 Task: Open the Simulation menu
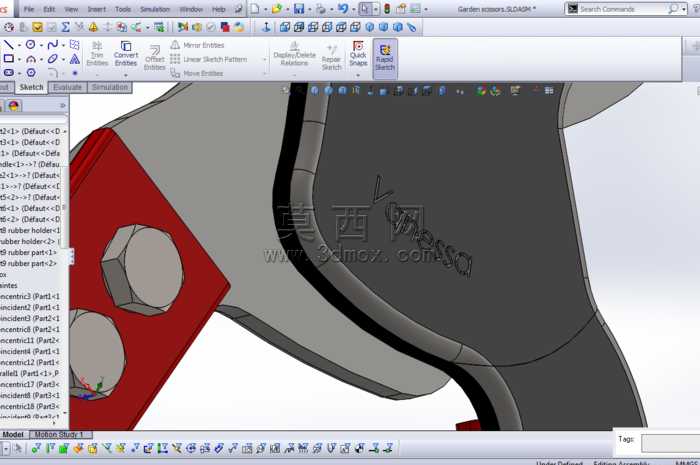click(x=155, y=9)
